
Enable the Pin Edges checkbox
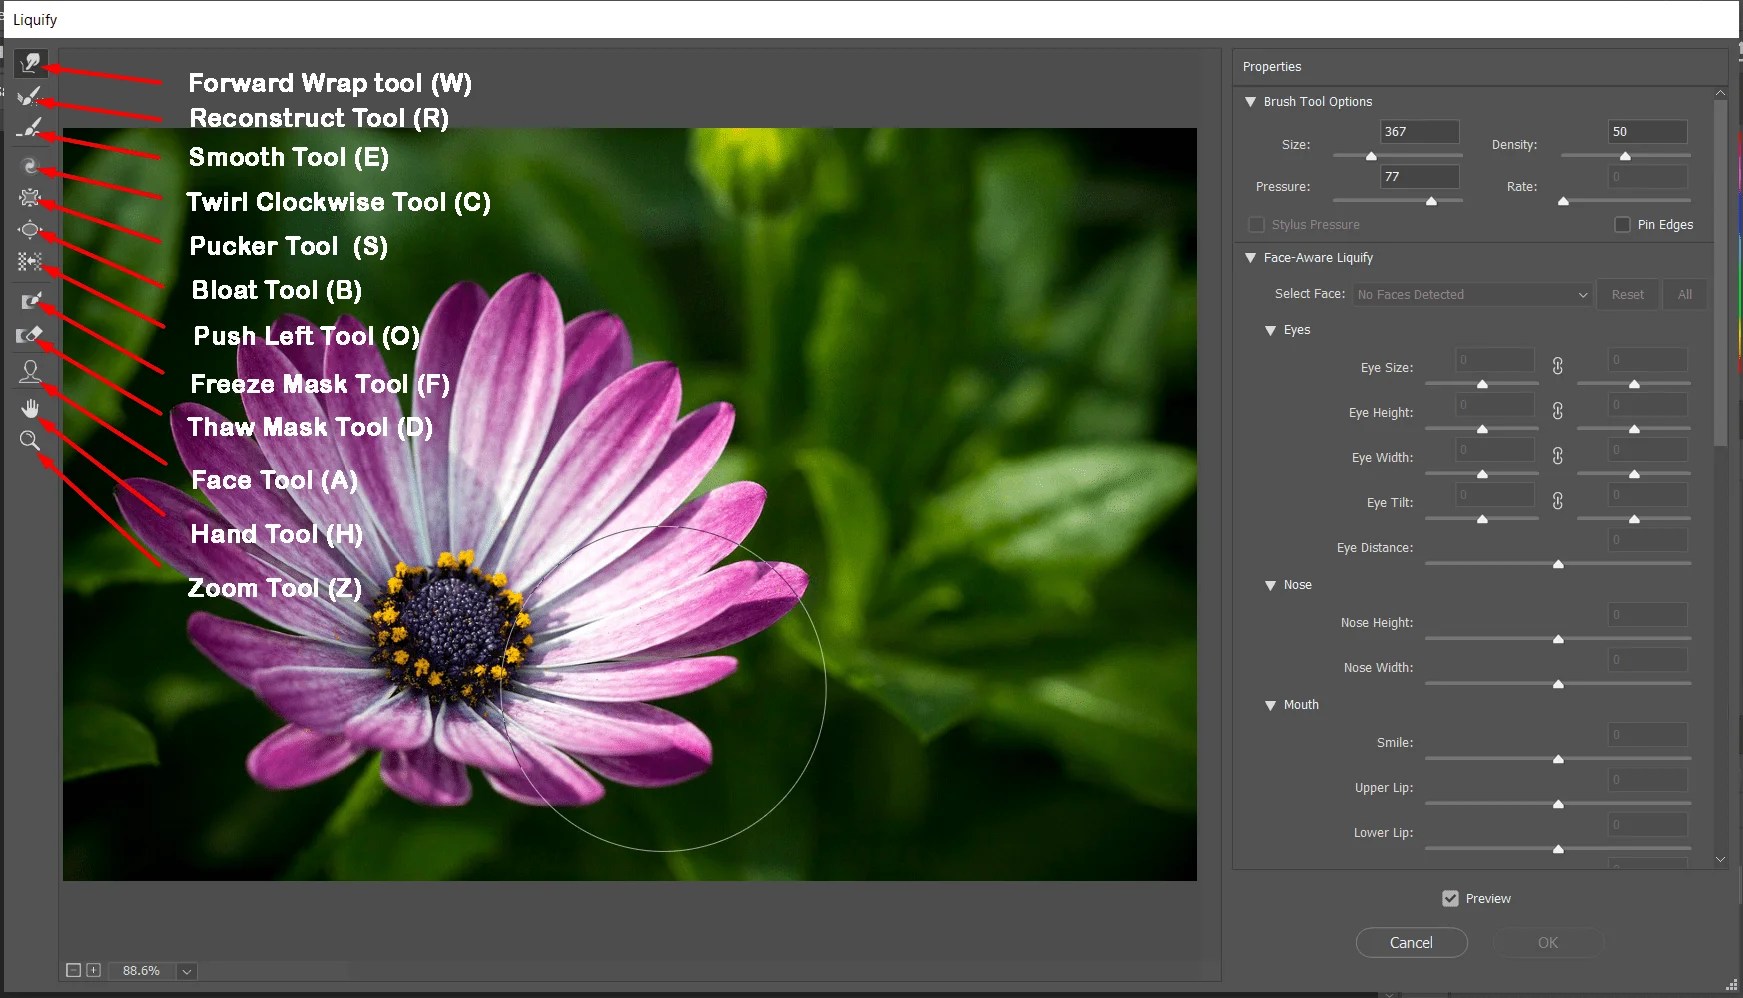point(1622,224)
